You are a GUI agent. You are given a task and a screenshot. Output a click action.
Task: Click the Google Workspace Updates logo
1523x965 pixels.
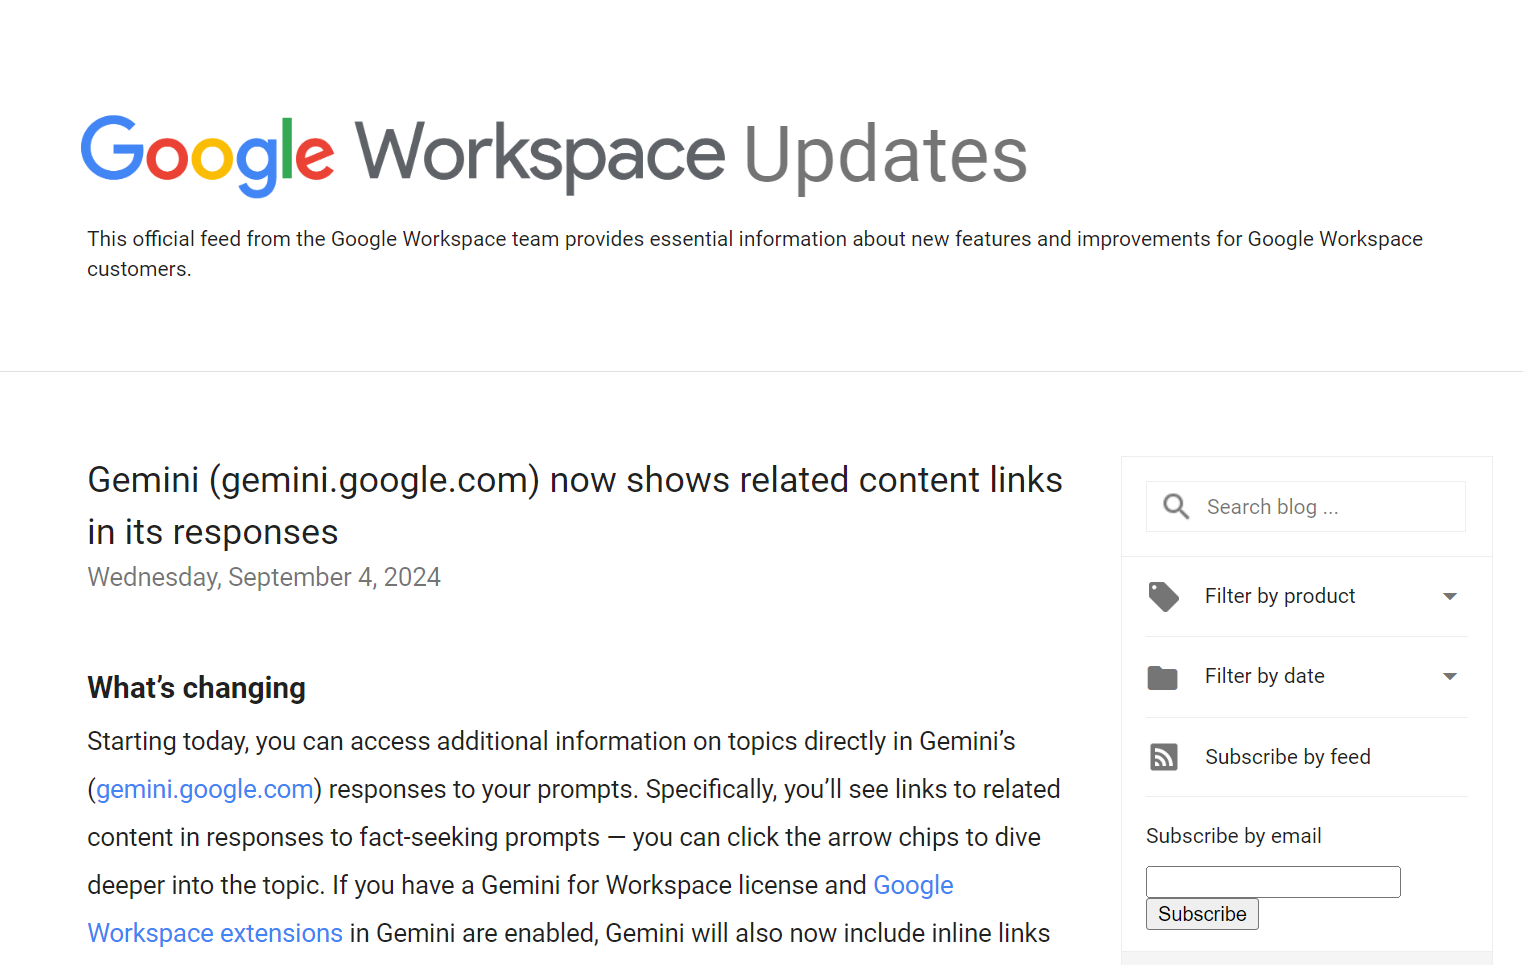[553, 155]
